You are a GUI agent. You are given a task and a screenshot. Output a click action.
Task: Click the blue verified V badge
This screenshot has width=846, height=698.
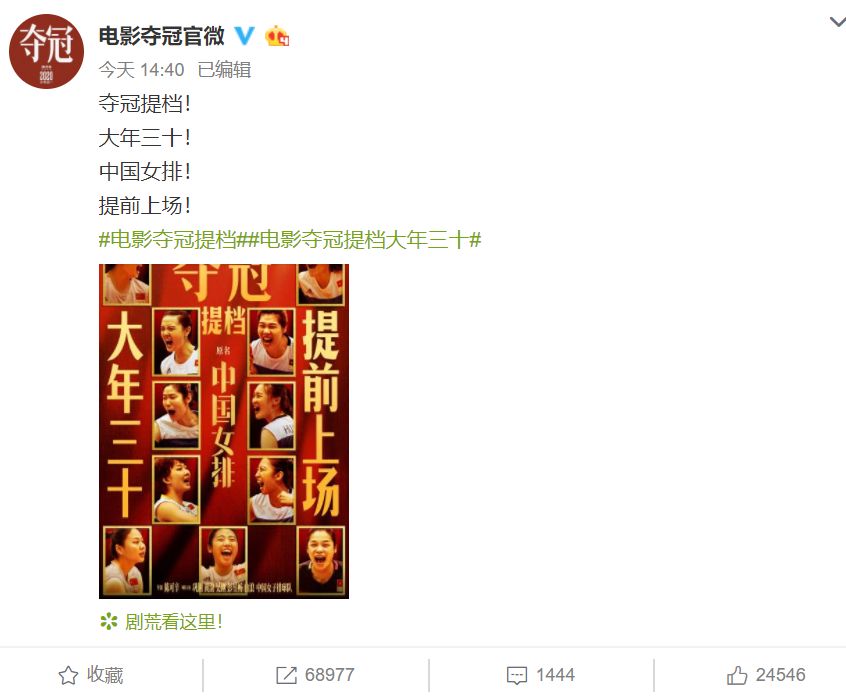[244, 36]
